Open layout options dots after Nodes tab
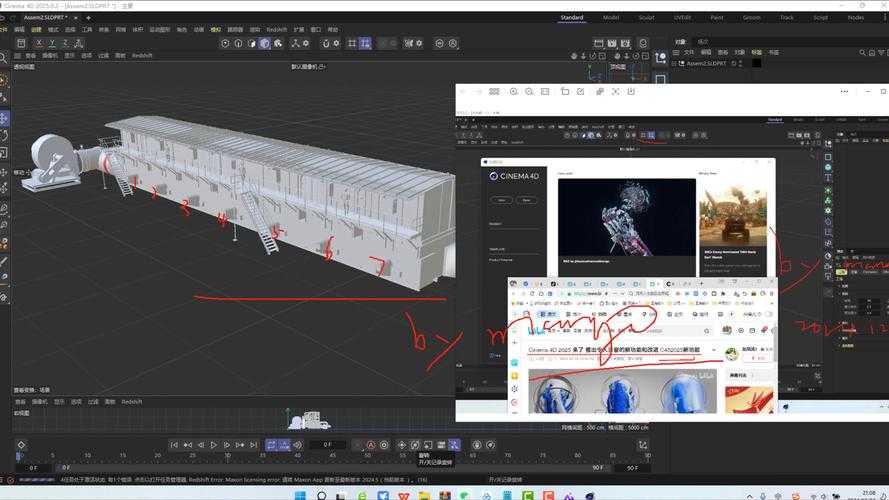 click(x=885, y=18)
